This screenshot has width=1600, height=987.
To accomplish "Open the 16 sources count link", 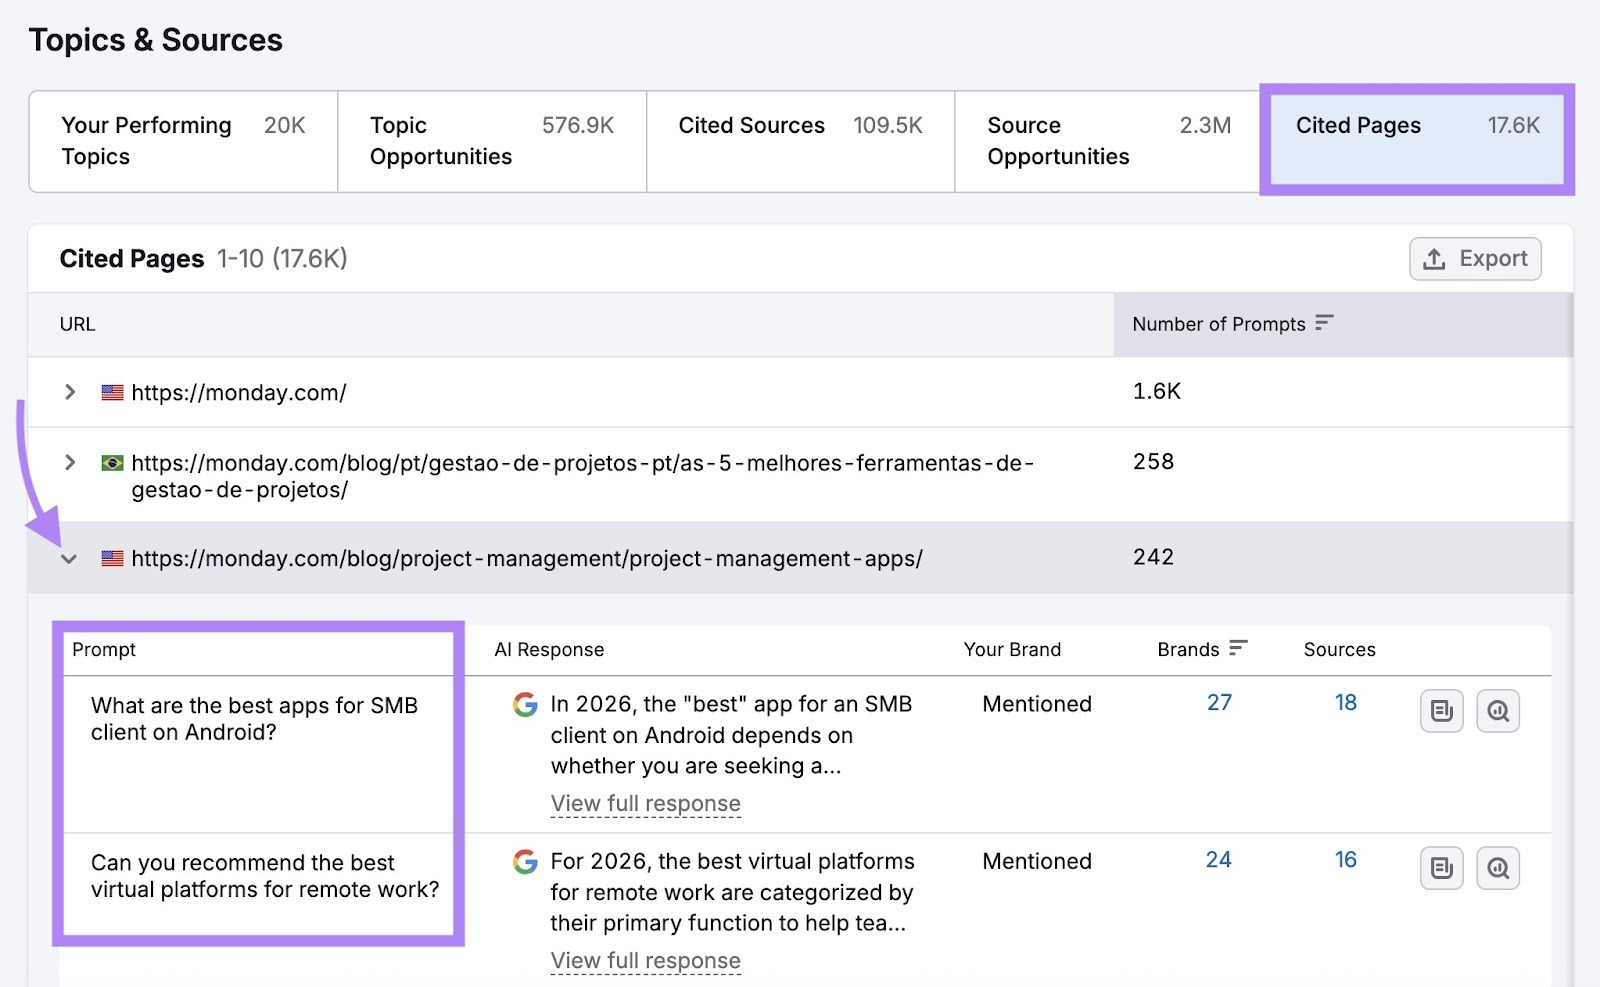I will coord(1345,860).
